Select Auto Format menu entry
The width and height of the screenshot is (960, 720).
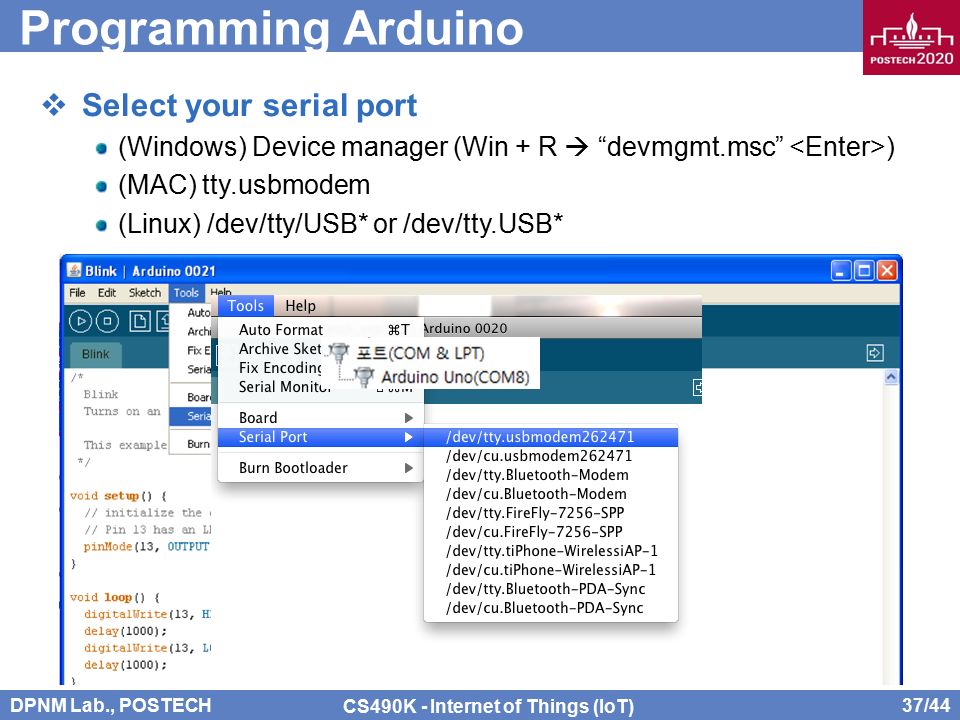320,329
